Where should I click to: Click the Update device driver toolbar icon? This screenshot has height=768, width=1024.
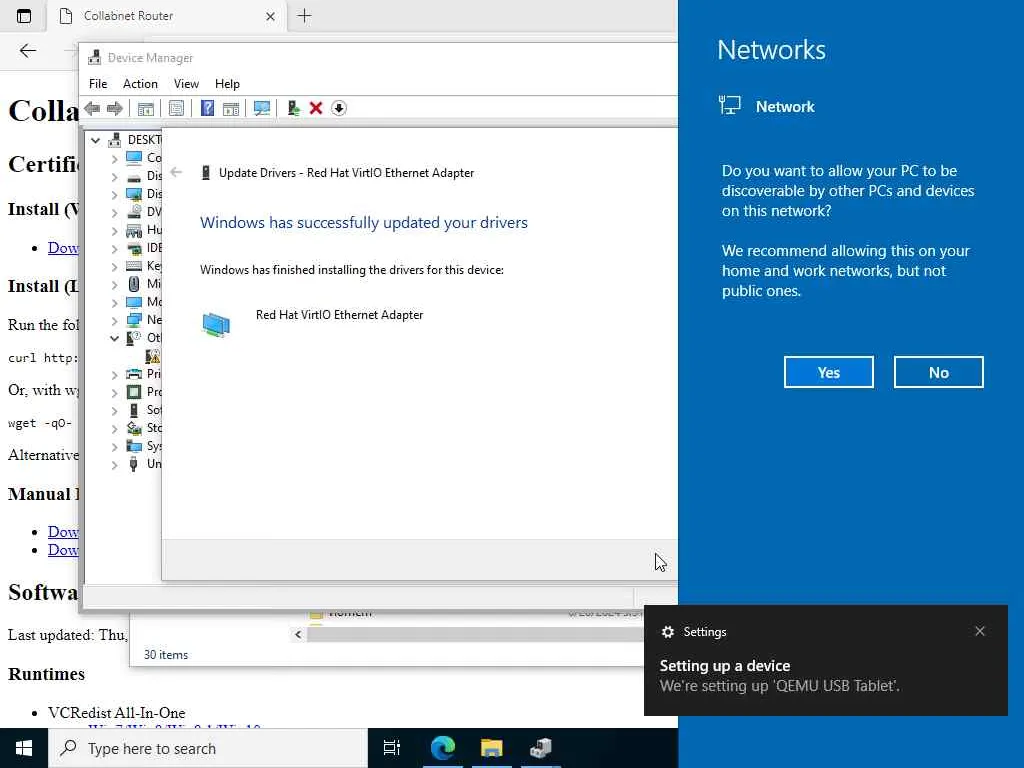(x=293, y=108)
